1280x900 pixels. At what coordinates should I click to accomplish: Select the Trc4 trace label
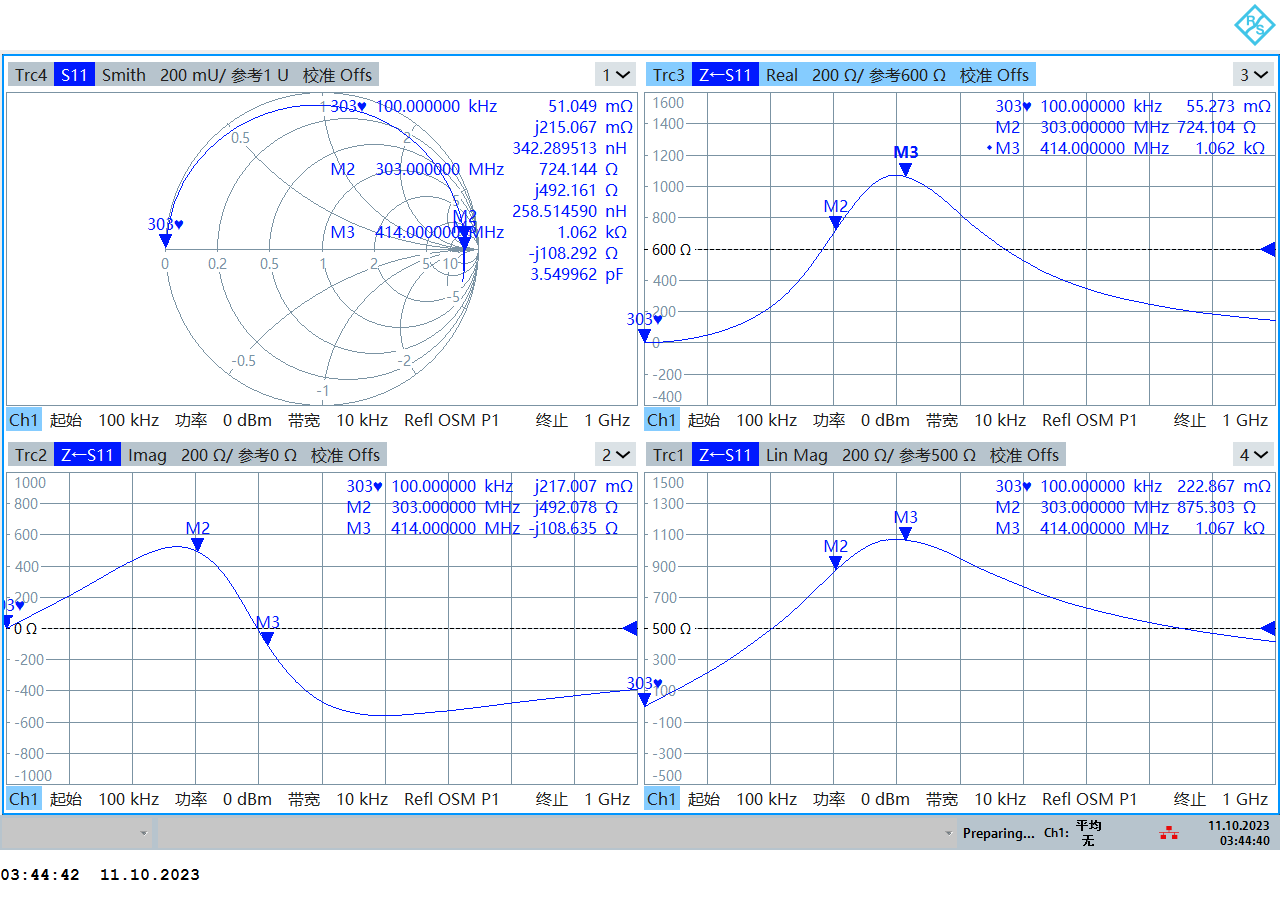pos(31,75)
